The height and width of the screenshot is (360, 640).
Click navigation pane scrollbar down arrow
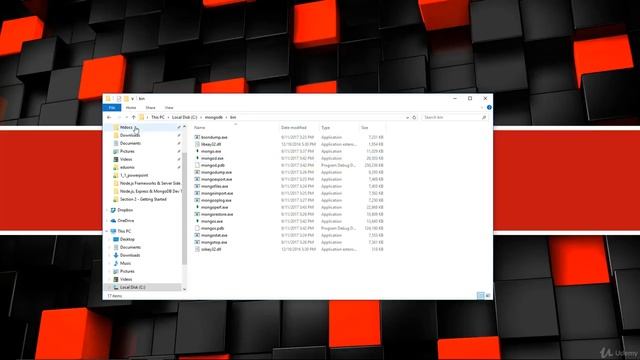tap(184, 289)
